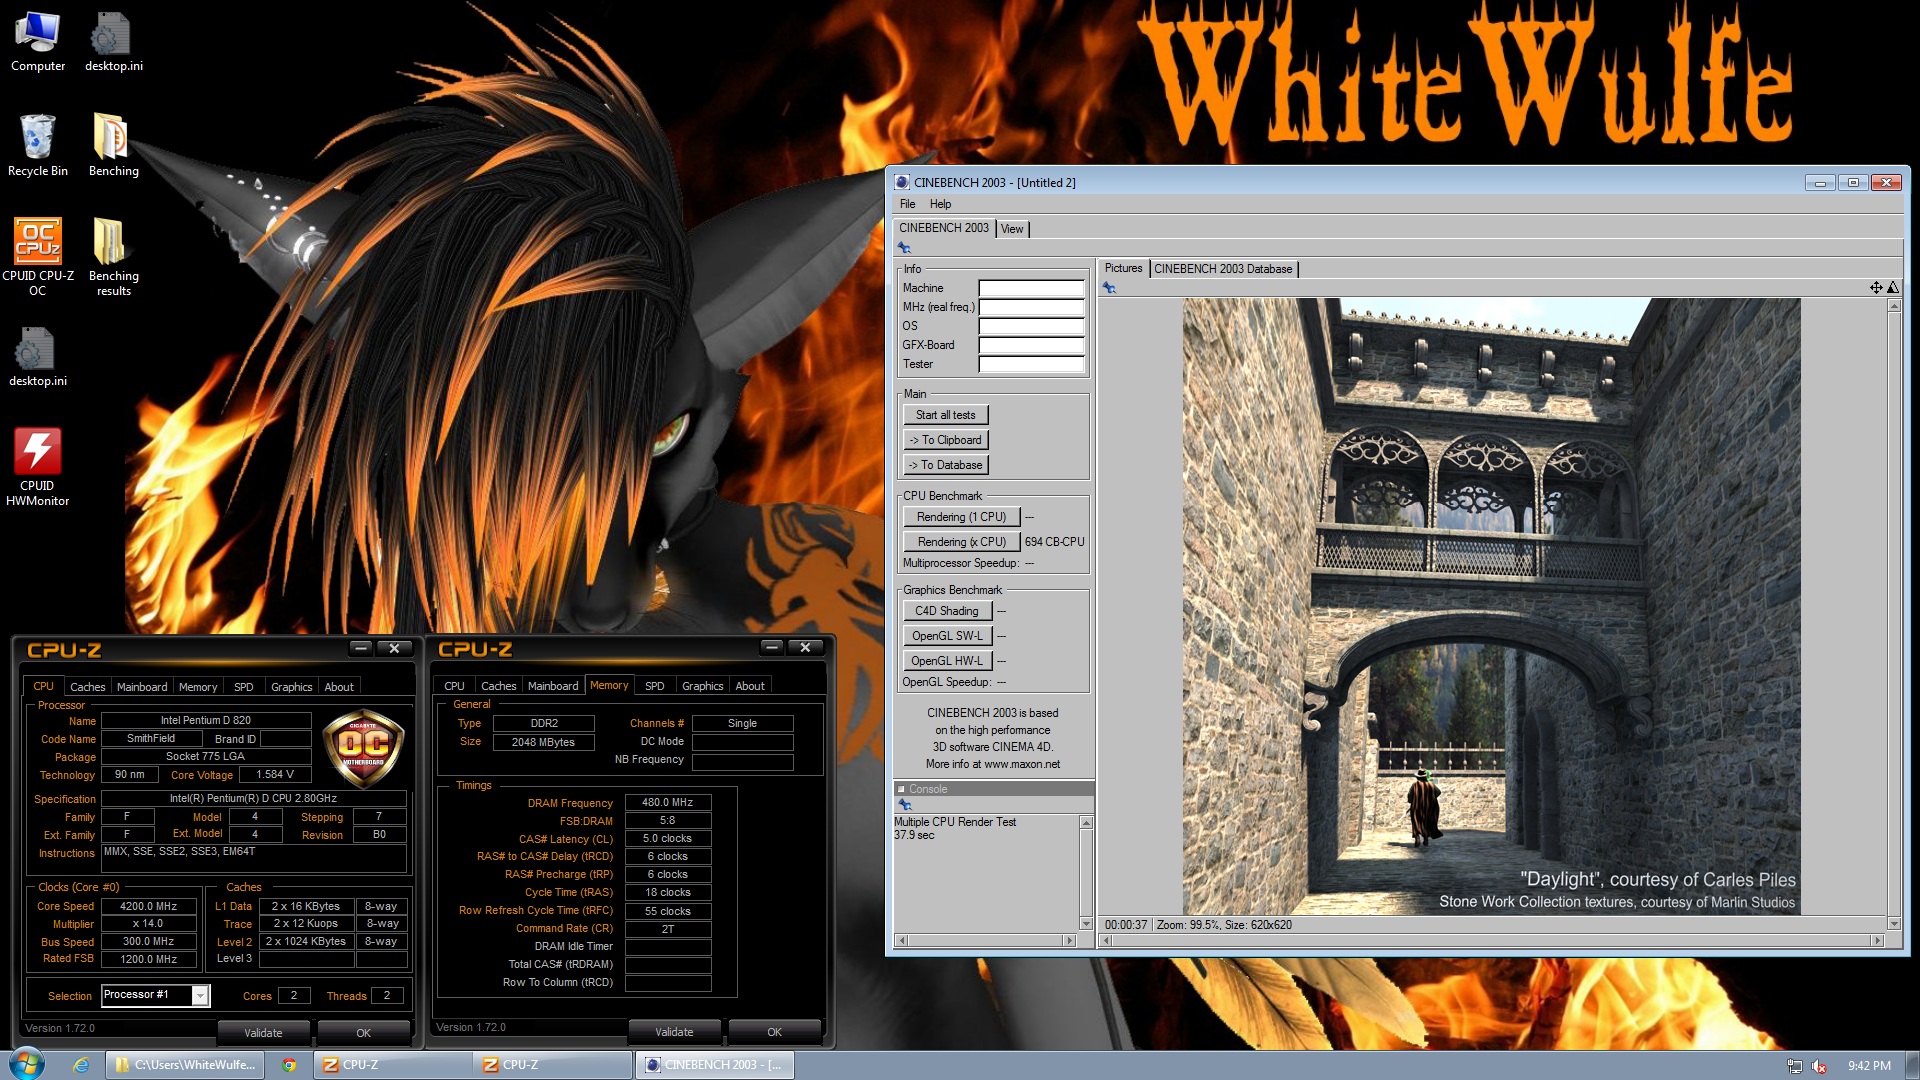Open Chrome from the taskbar
Viewport: 1920px width, 1080px height.
click(289, 1065)
